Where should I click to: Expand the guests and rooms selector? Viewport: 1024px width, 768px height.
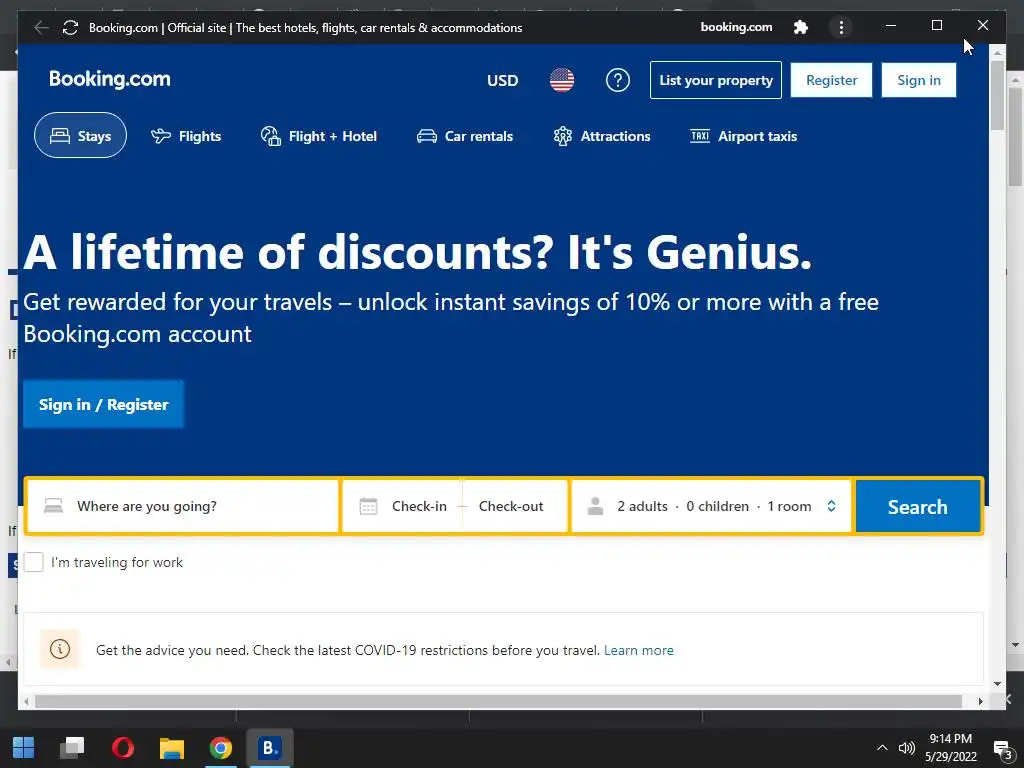(712, 507)
